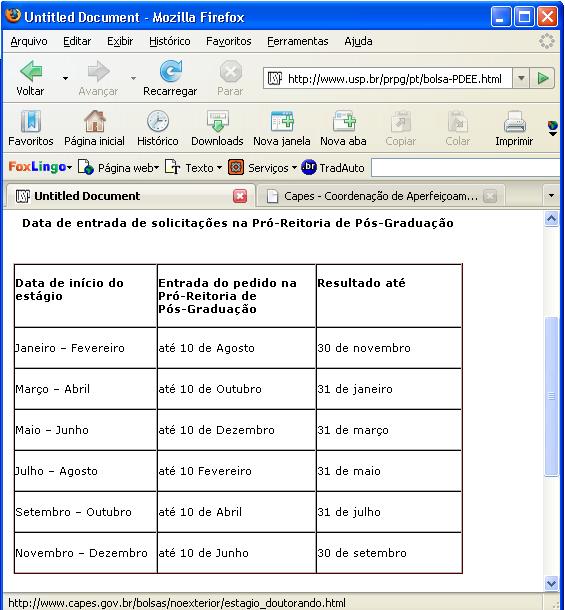This screenshot has width=565, height=610.
Task: Open the Ferramentas menu
Action: (298, 41)
